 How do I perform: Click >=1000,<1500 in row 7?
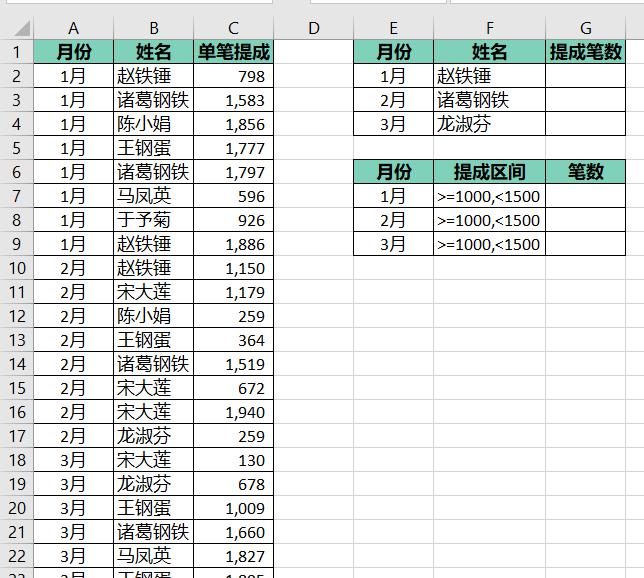pyautogui.click(x=489, y=196)
